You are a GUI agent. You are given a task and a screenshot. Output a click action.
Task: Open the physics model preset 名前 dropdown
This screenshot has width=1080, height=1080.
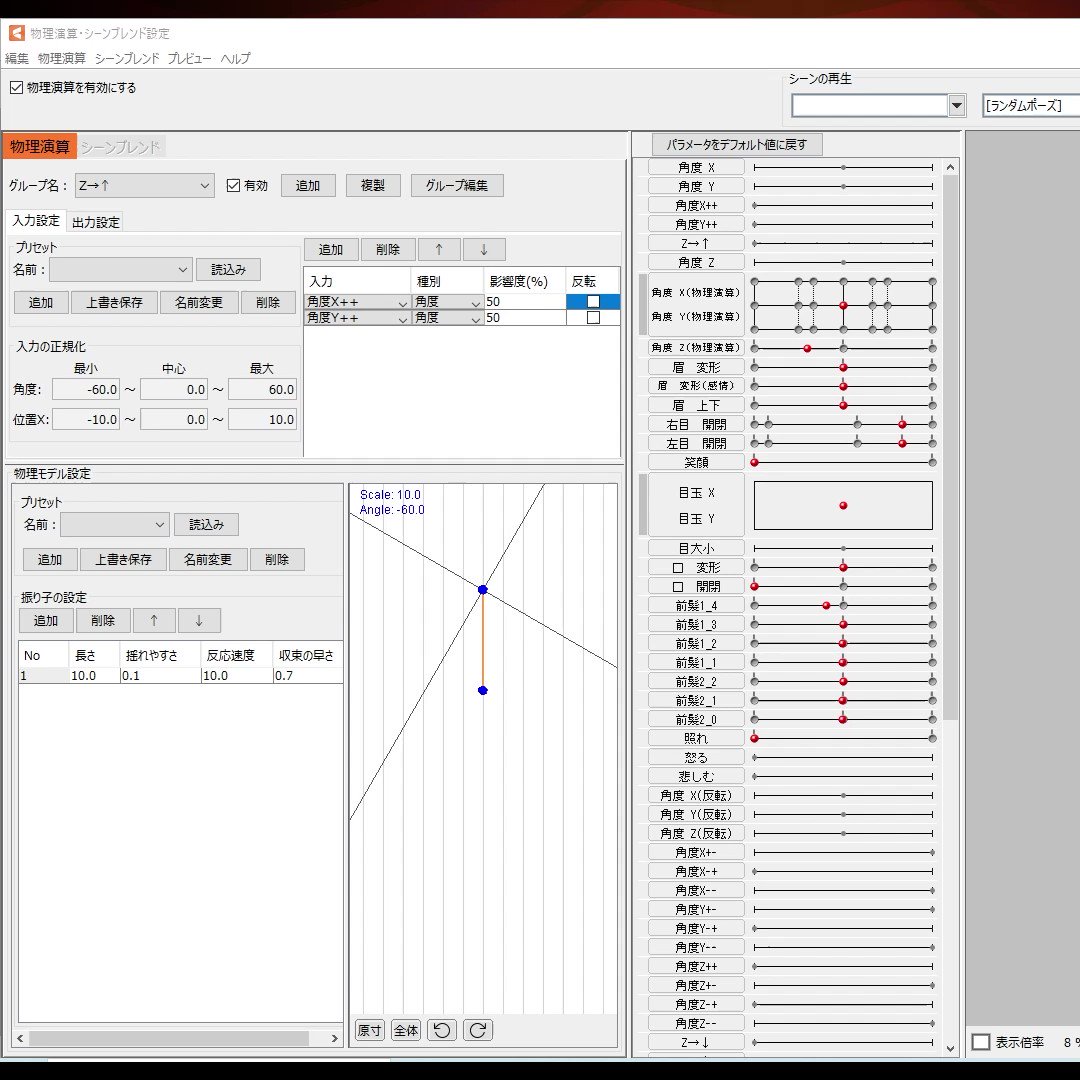[114, 525]
